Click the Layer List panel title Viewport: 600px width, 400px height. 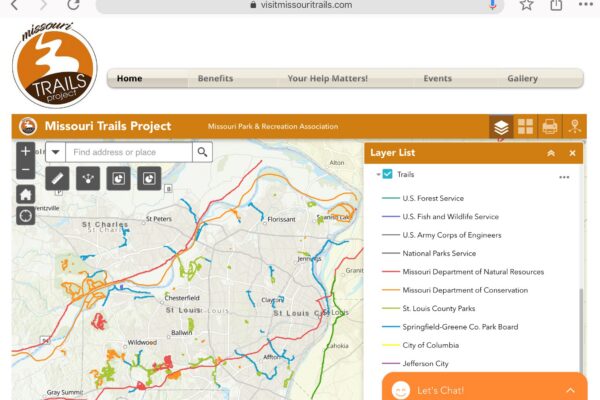[x=392, y=153]
